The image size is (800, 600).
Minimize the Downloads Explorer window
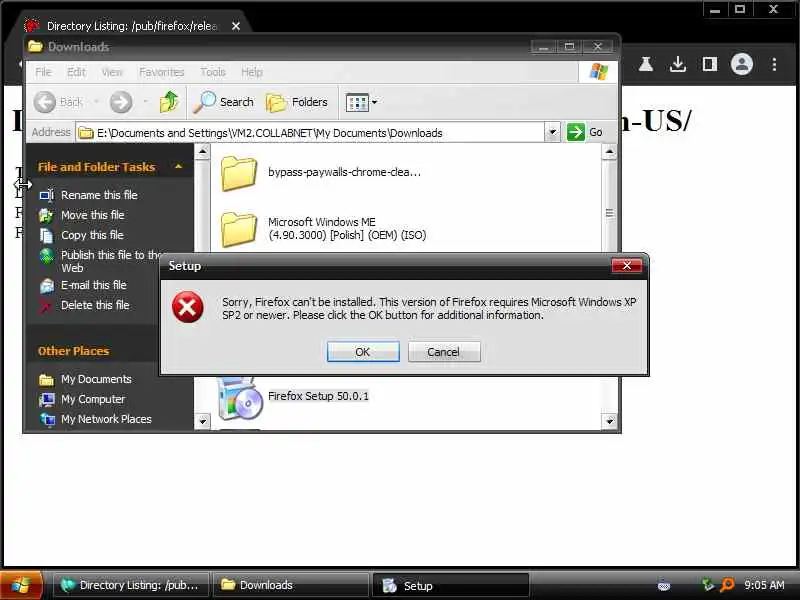543,47
